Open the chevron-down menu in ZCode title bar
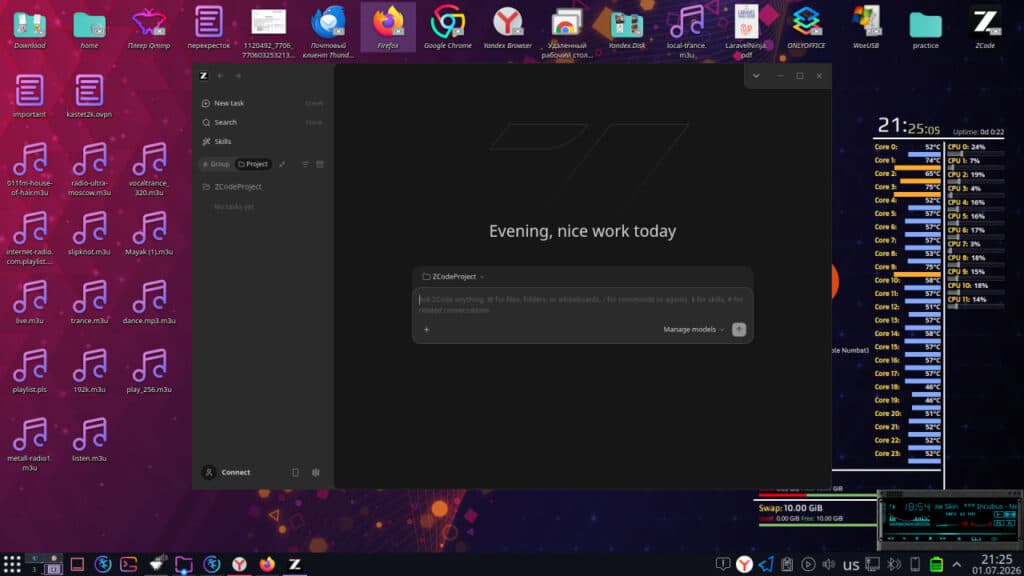This screenshot has height=576, width=1024. (x=756, y=76)
